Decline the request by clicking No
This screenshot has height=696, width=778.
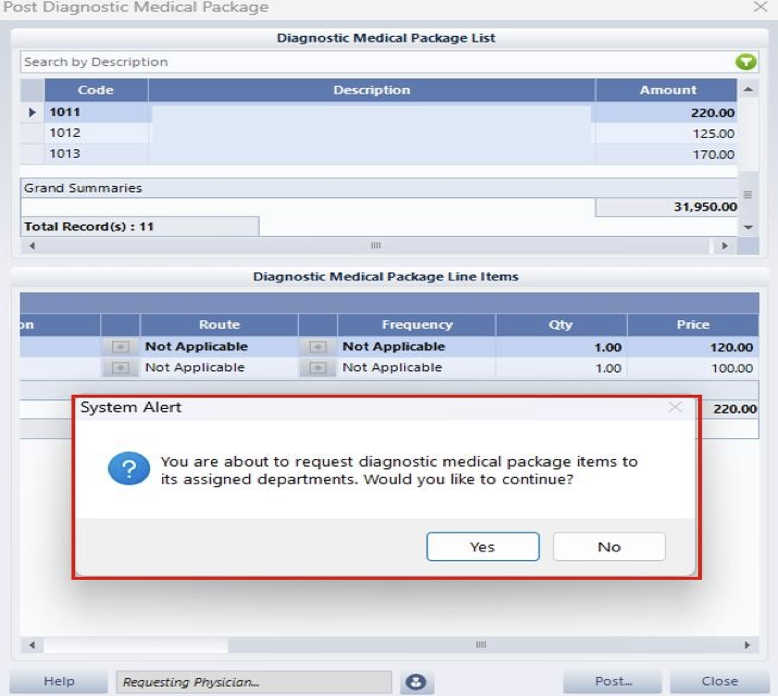point(609,547)
